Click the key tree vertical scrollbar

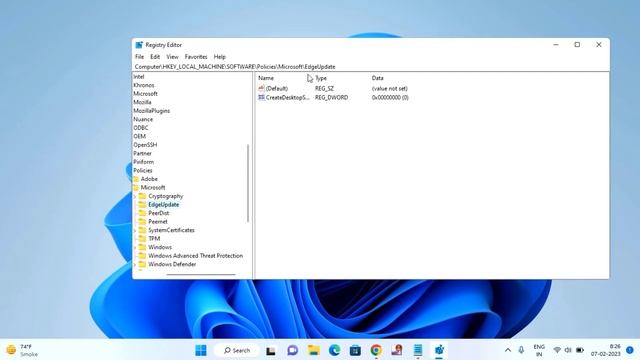point(248,183)
